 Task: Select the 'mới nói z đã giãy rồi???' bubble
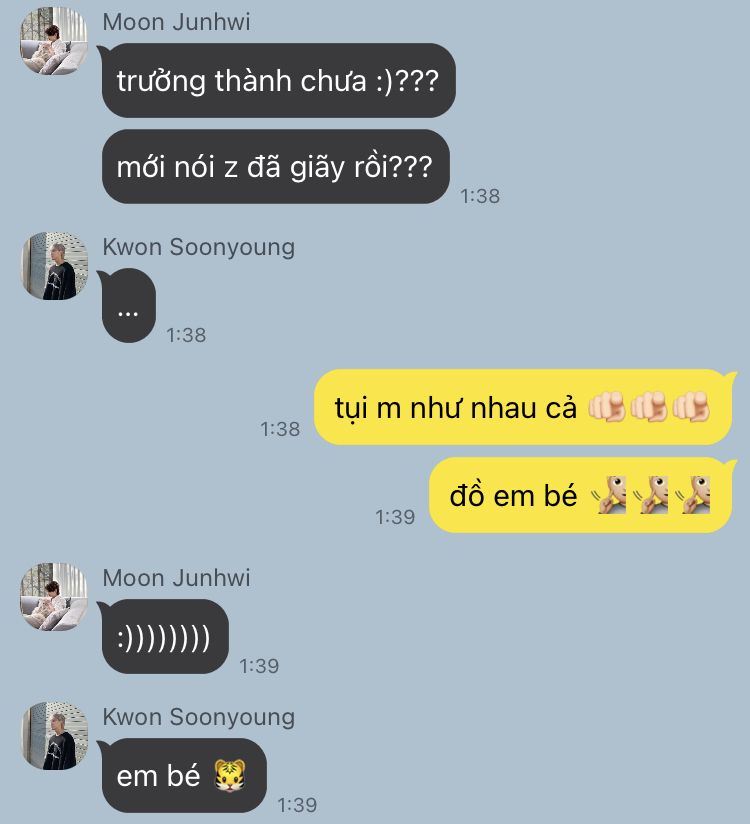(x=275, y=167)
